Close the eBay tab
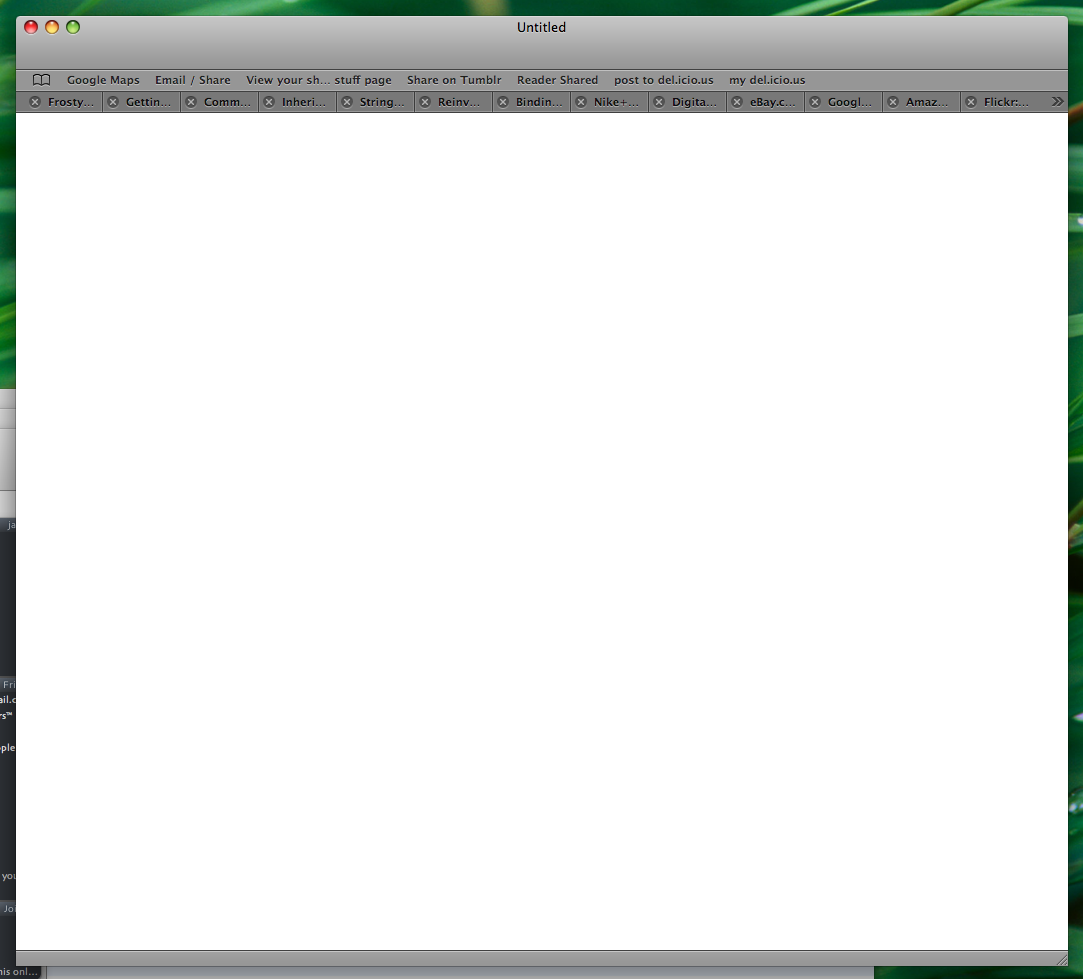1083x979 pixels. [737, 102]
